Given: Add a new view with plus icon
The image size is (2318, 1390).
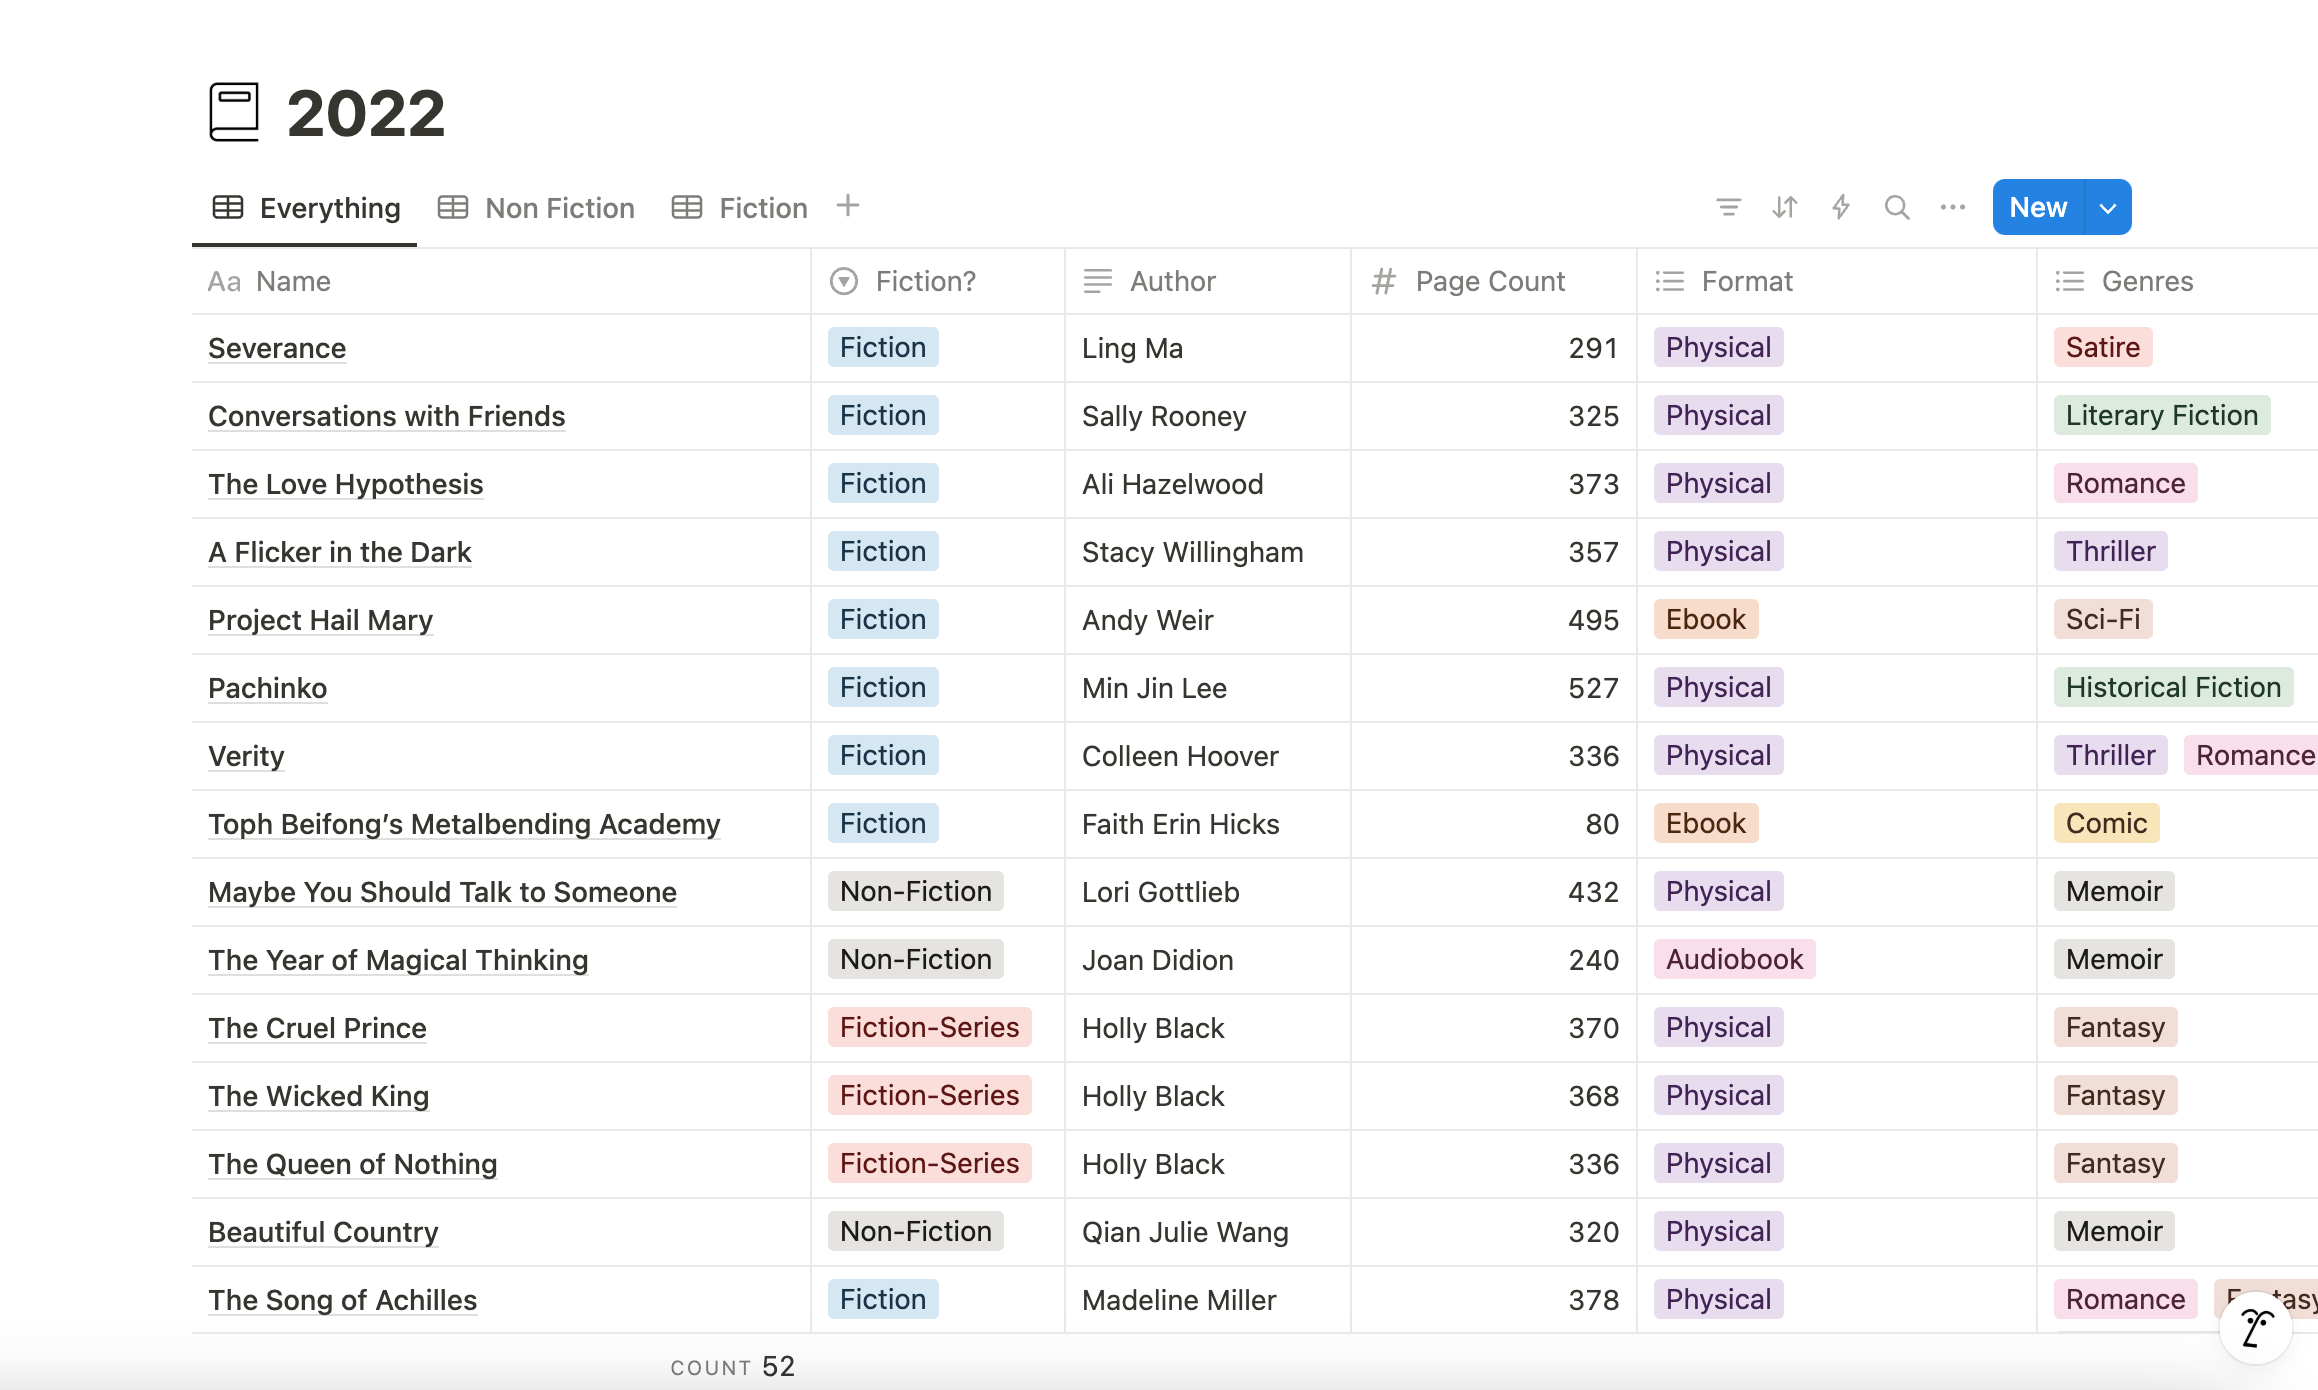Looking at the screenshot, I should coord(848,206).
